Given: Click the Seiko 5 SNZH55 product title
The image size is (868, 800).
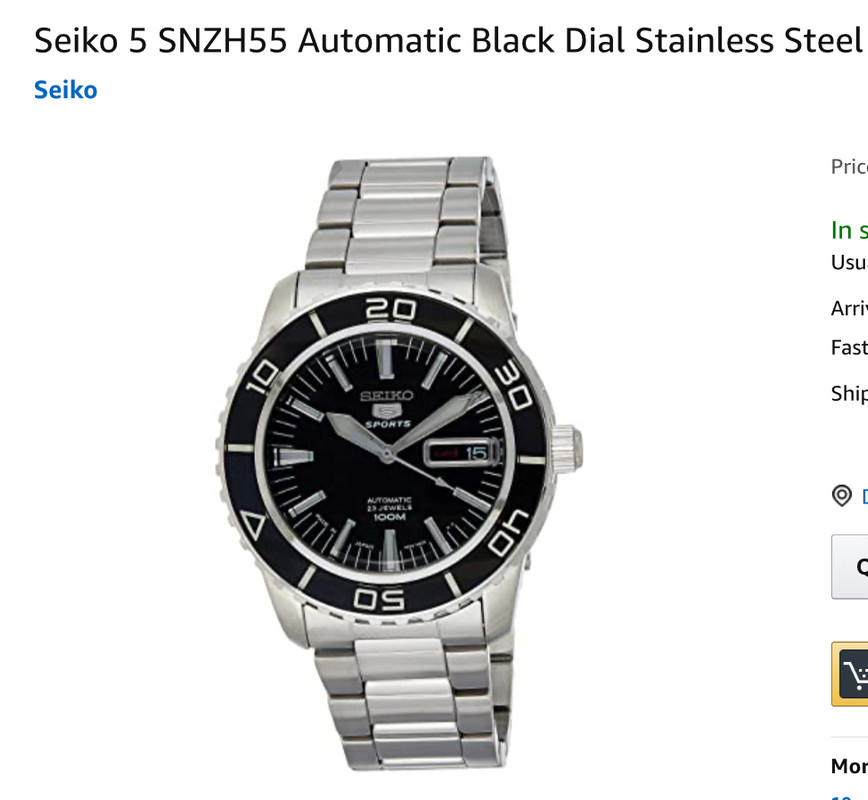Looking at the screenshot, I should pyautogui.click(x=448, y=41).
